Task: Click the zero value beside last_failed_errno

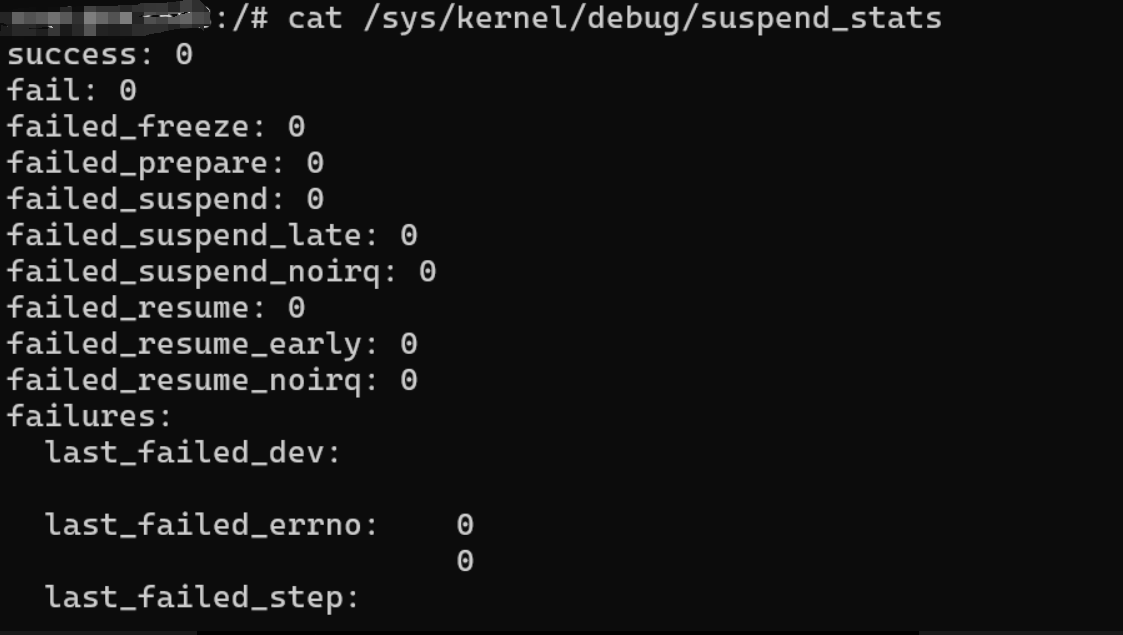Action: 464,525
